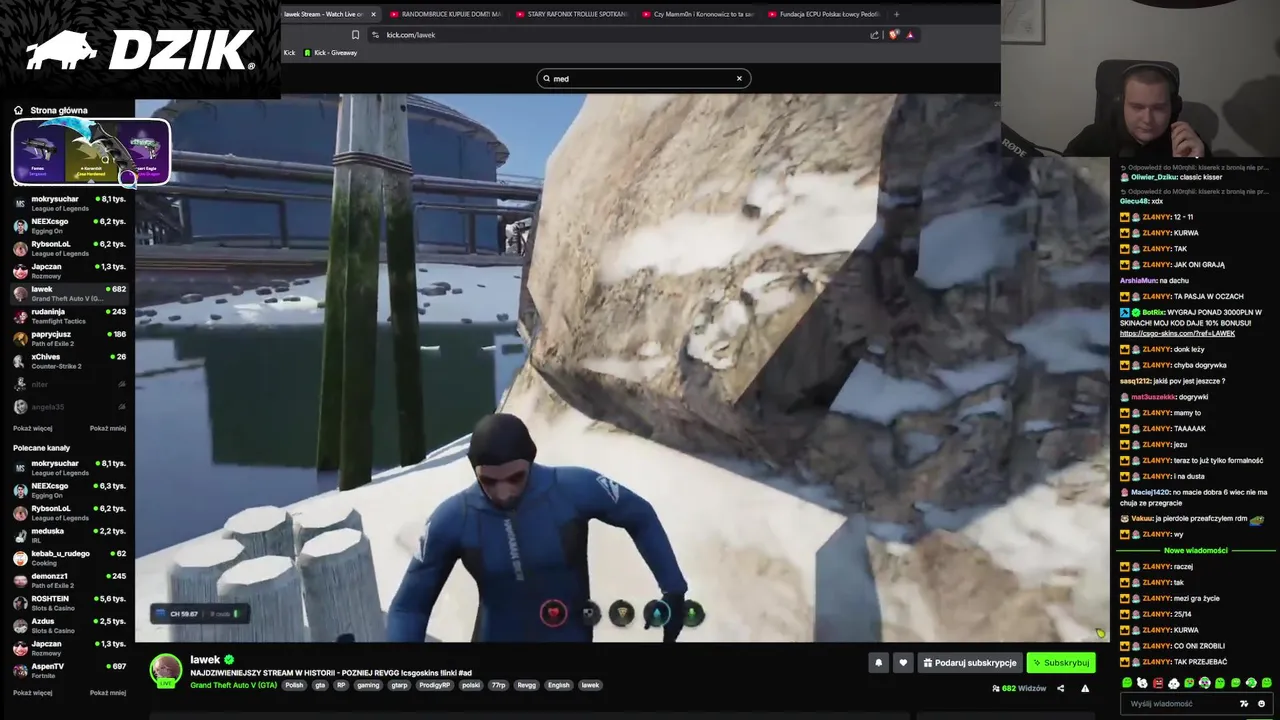The width and height of the screenshot is (1280, 720).
Task: Switch to the Czy Mamm0n i Kononowicz tab
Action: pos(697,14)
